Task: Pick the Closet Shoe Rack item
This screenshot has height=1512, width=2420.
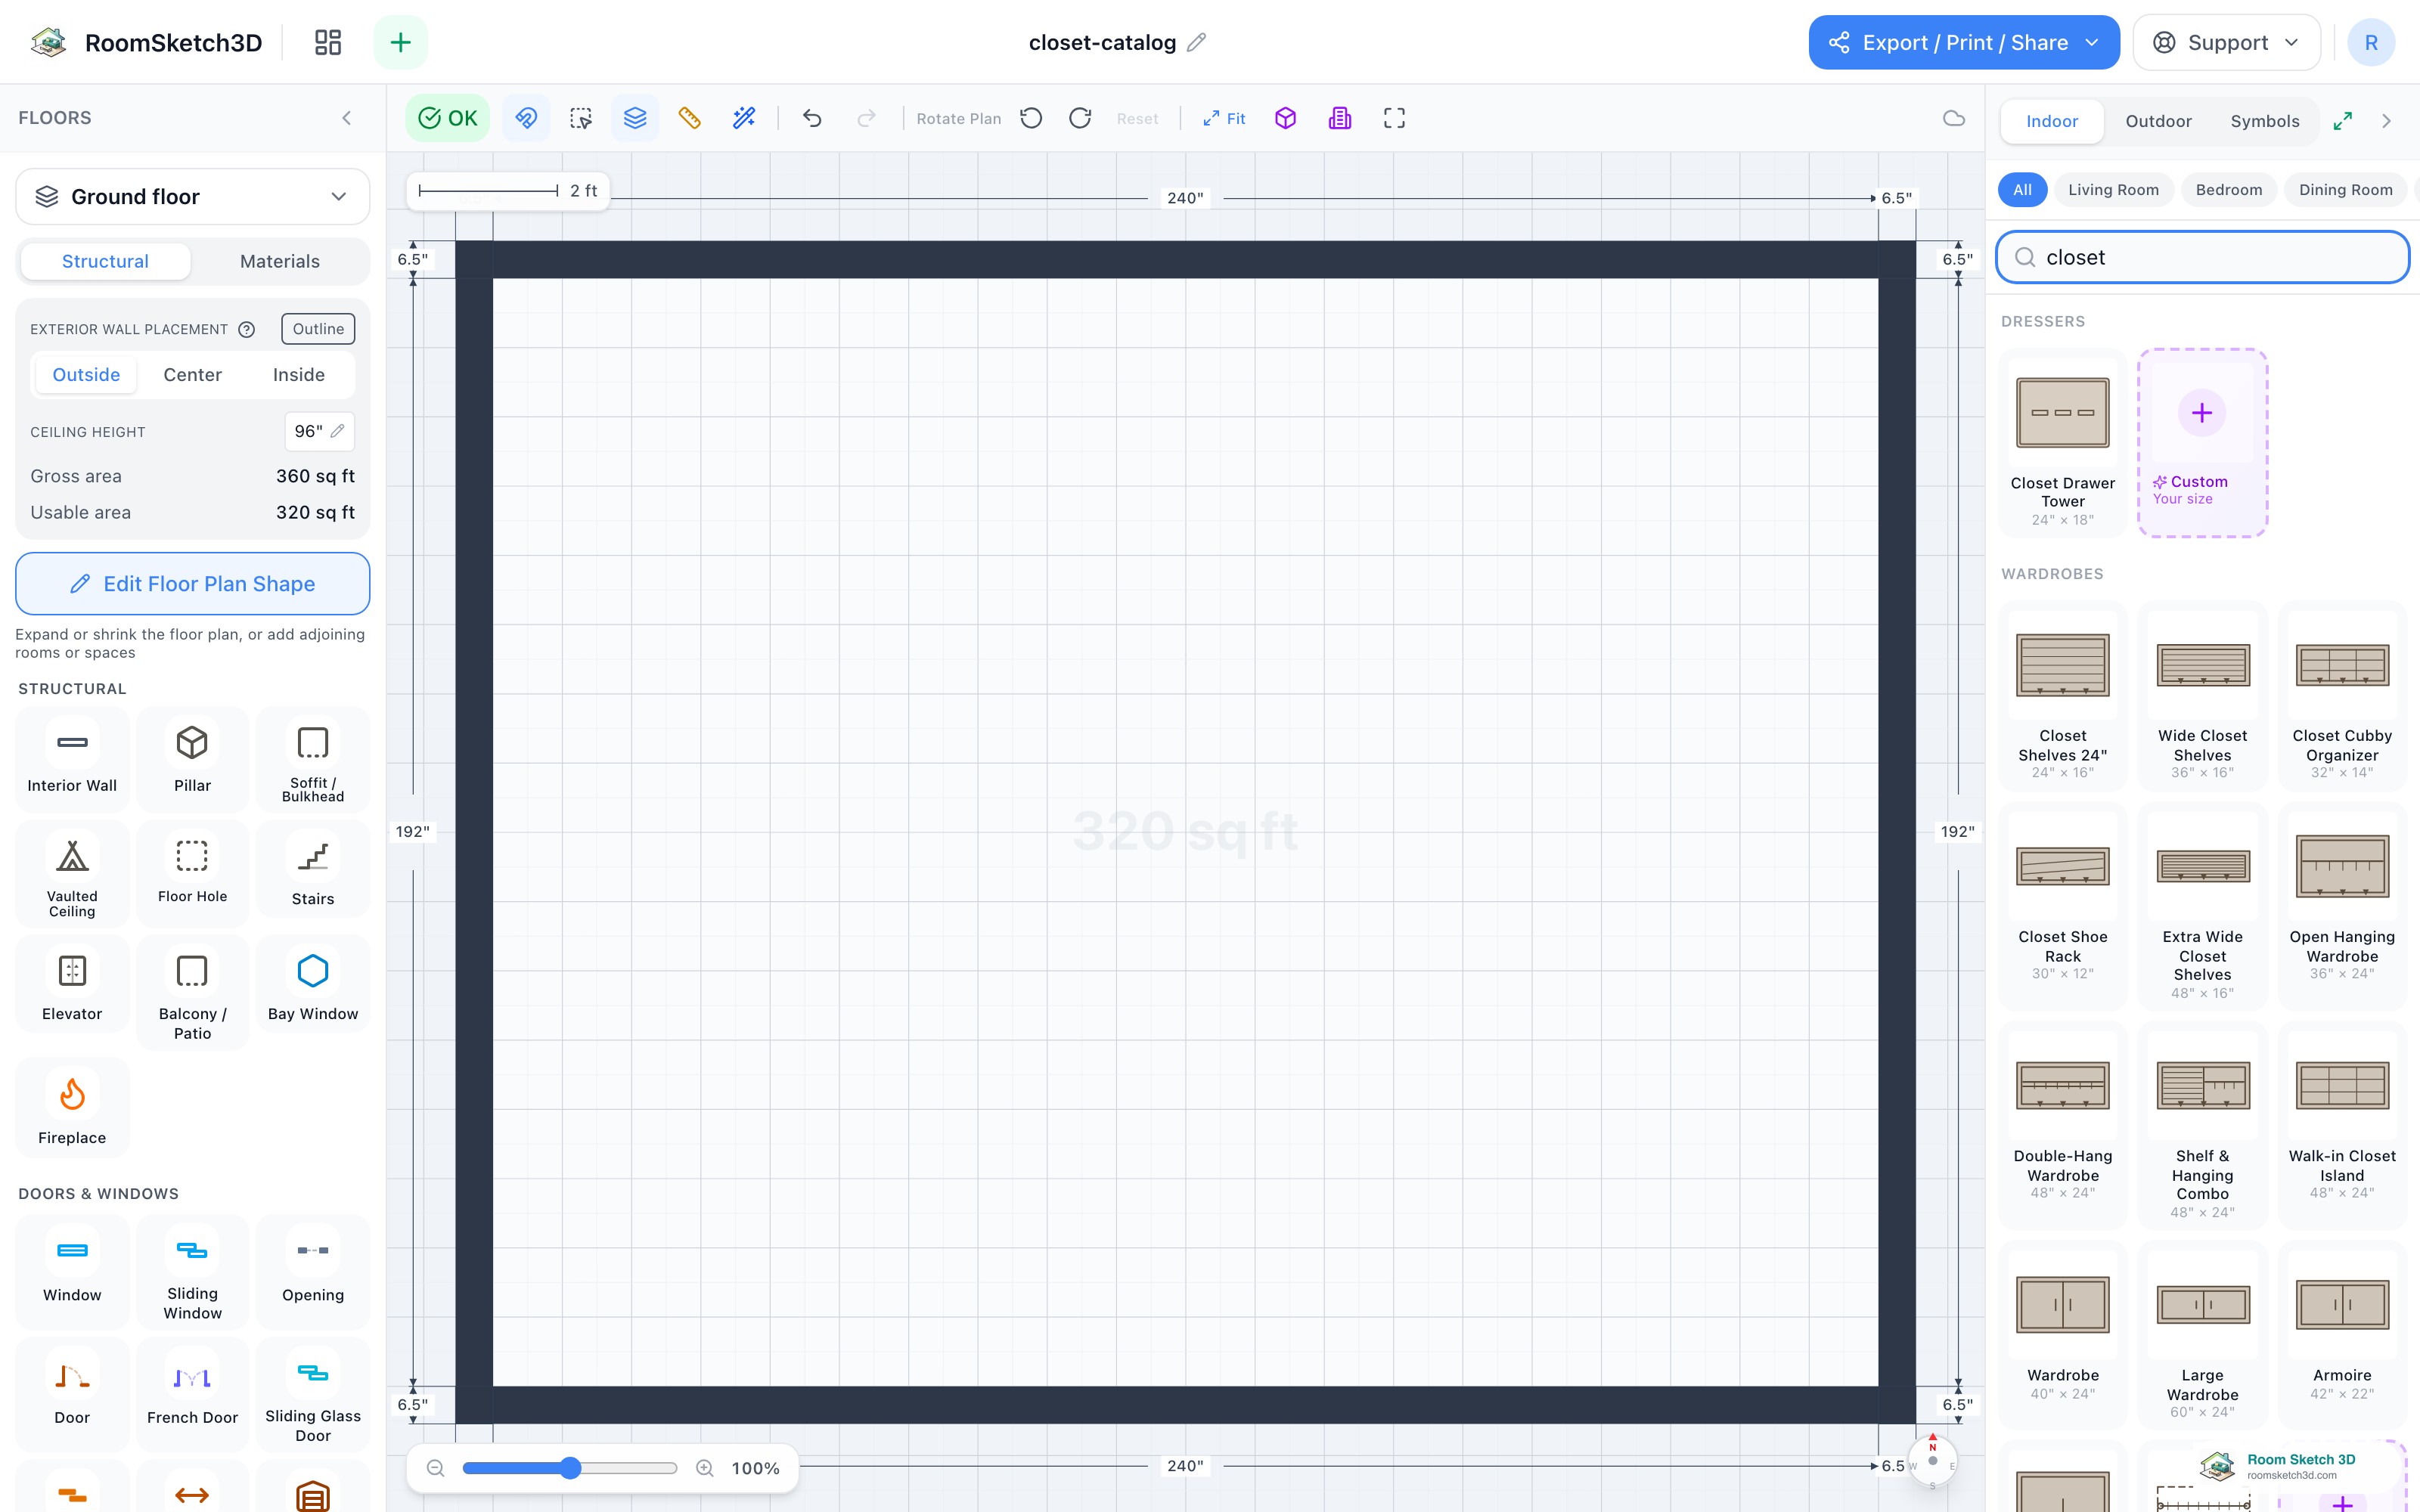Action: pos(2063,906)
